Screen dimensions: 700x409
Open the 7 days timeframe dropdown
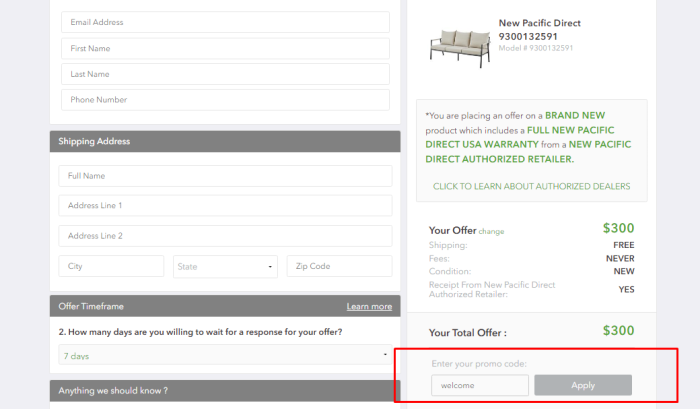coord(225,355)
